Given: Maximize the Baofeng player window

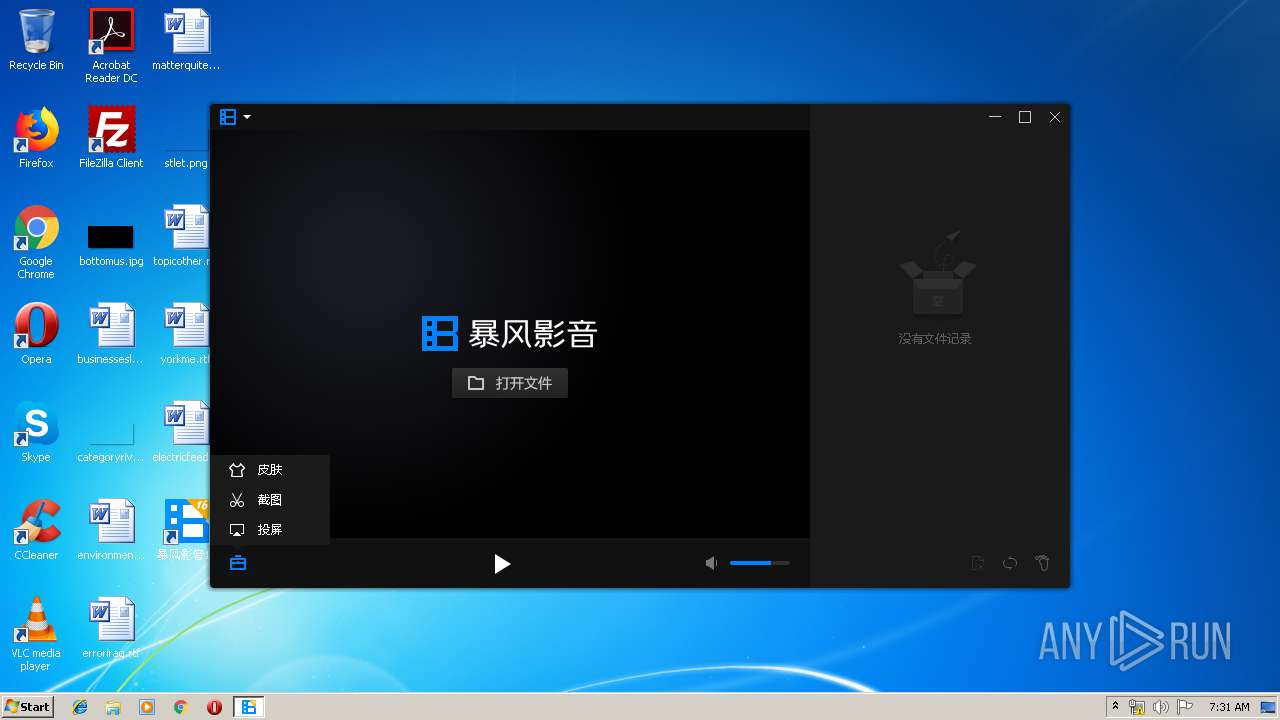Looking at the screenshot, I should coord(1025,117).
